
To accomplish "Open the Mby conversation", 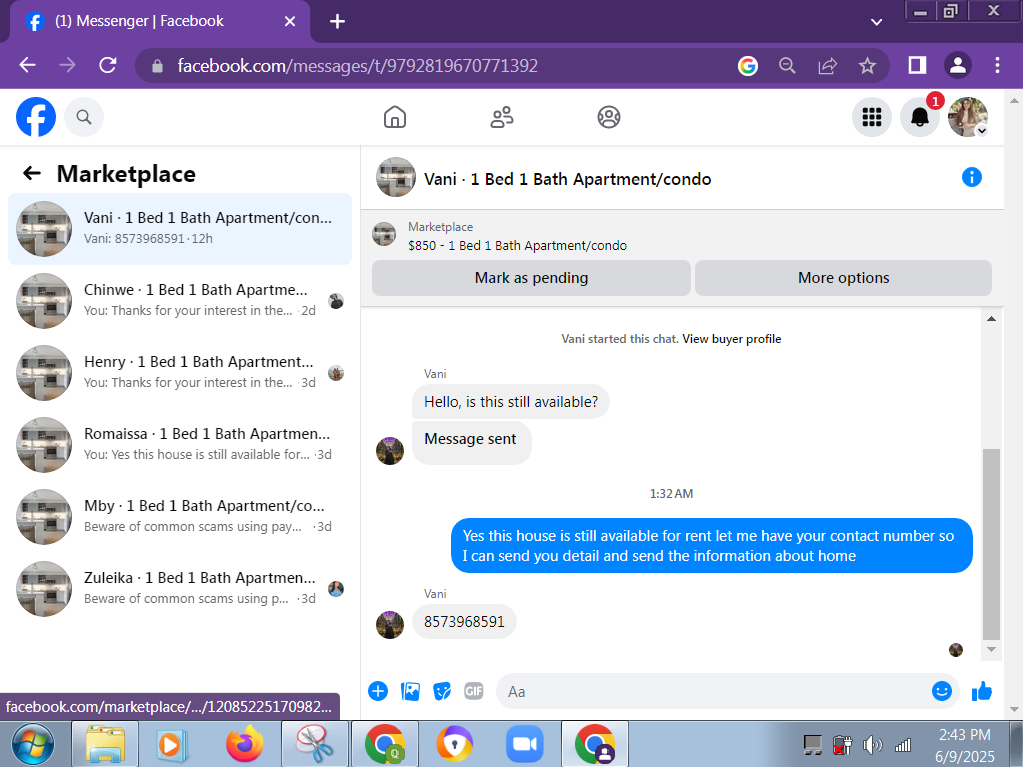I will (x=180, y=517).
